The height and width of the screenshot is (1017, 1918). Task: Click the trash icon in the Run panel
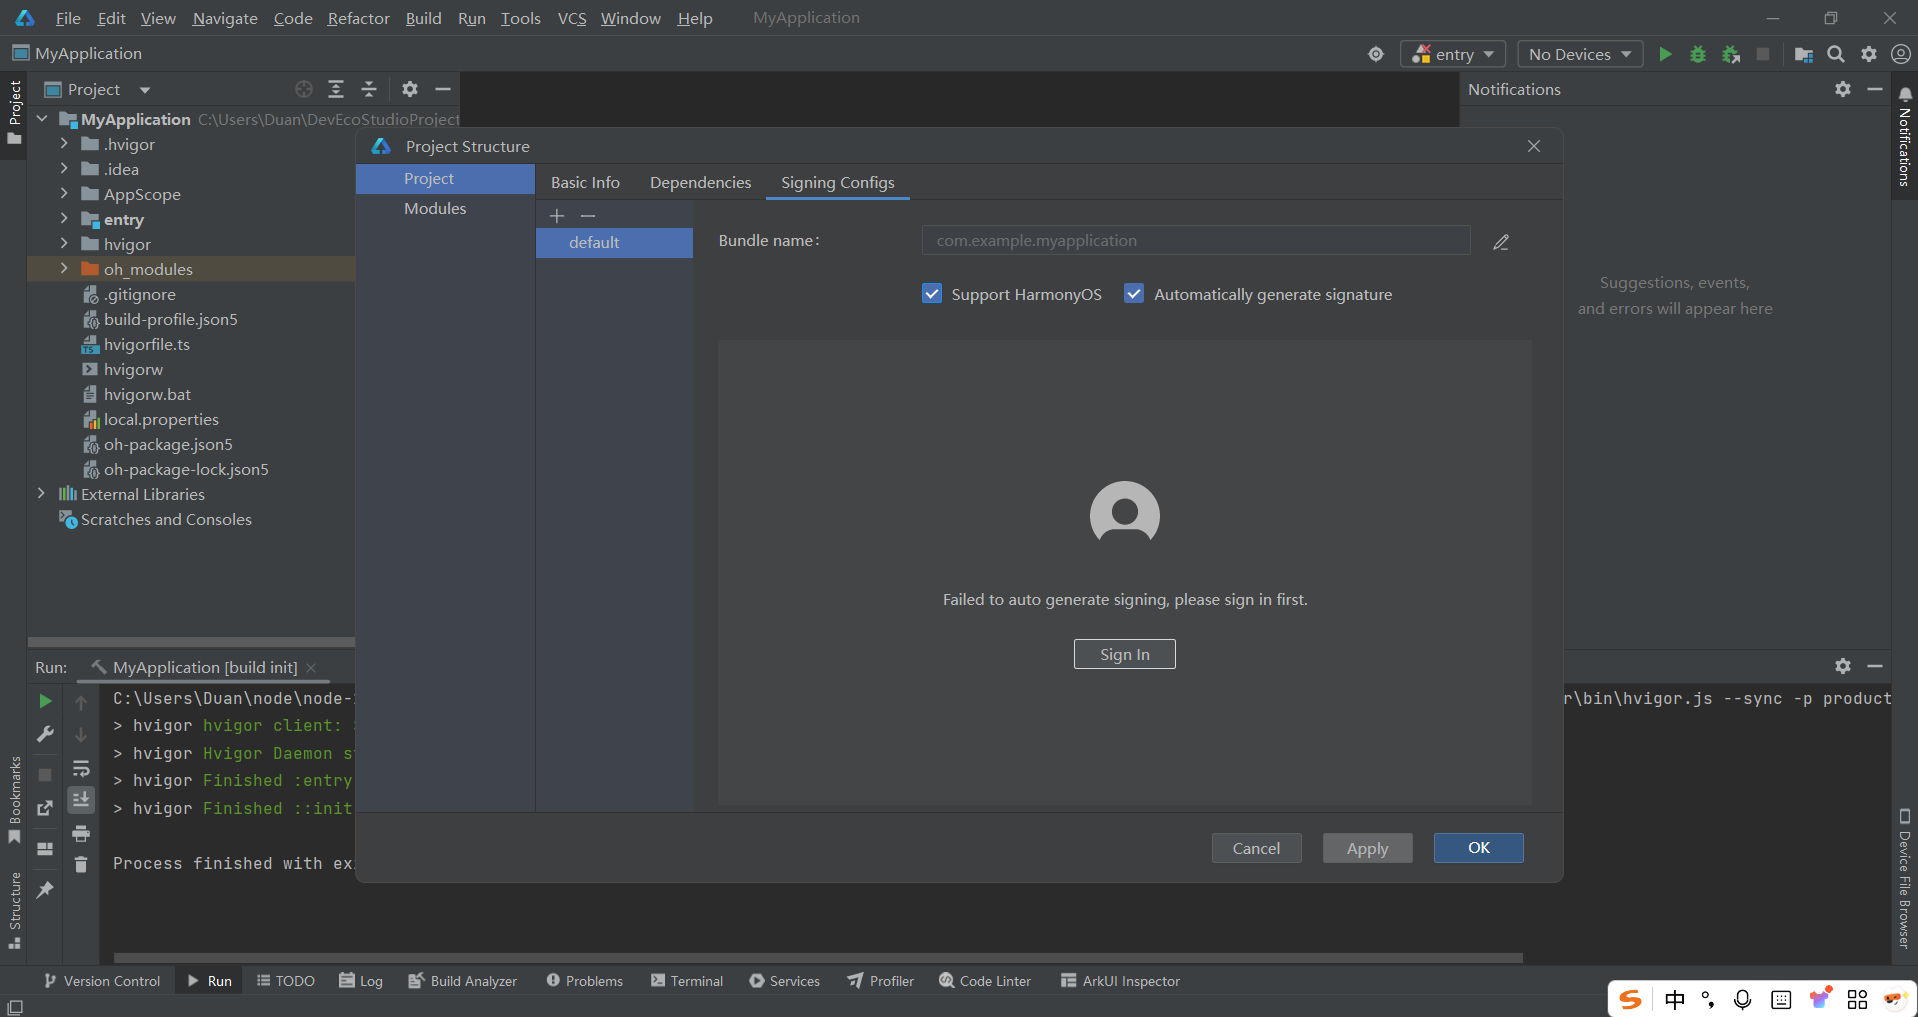tap(81, 864)
